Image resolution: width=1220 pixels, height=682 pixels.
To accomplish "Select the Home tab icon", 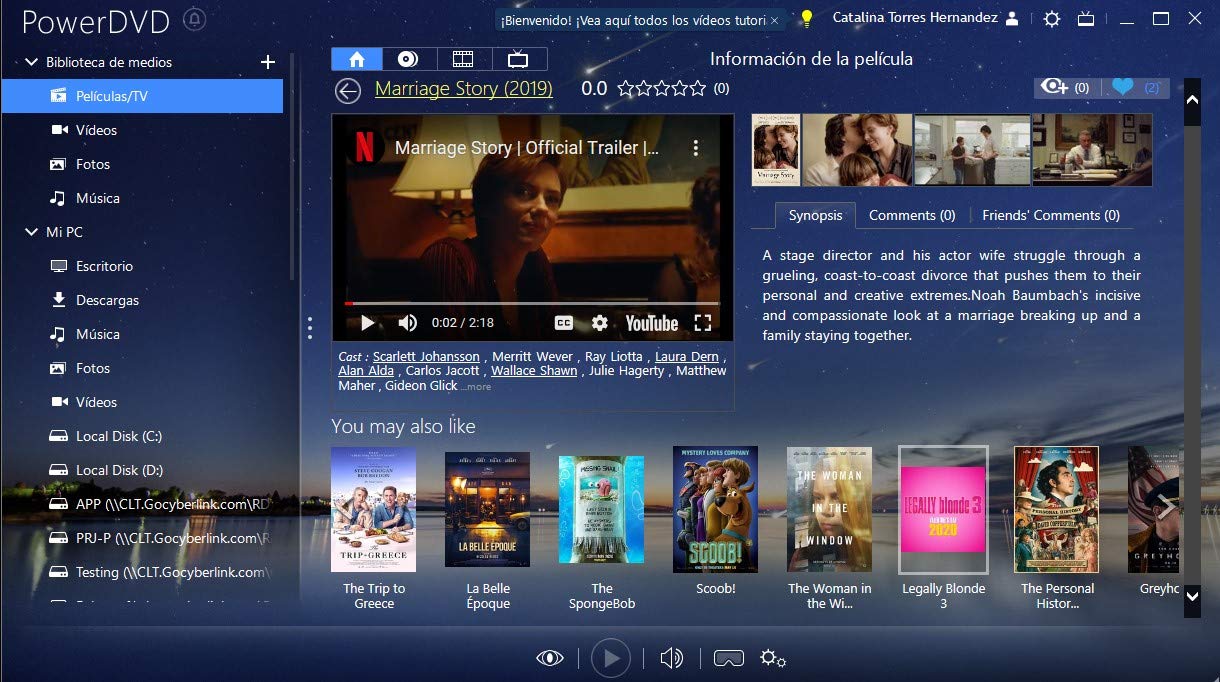I will point(357,58).
